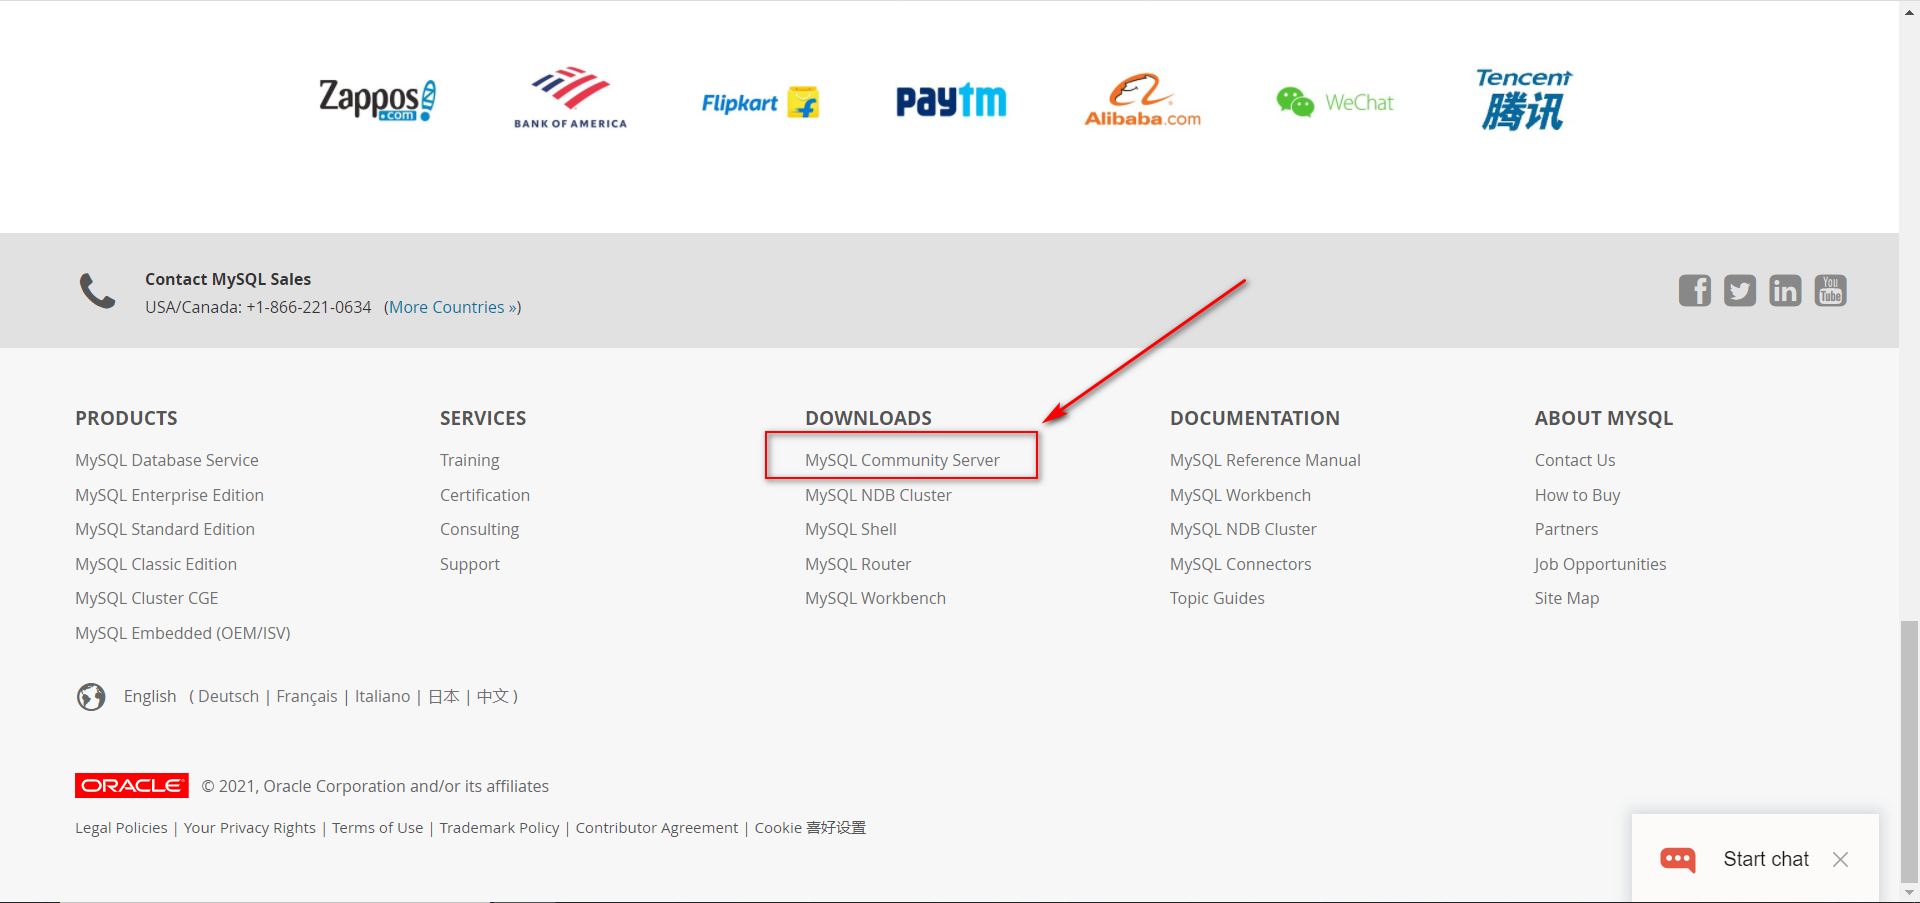Click the Tencent logo

1524,99
